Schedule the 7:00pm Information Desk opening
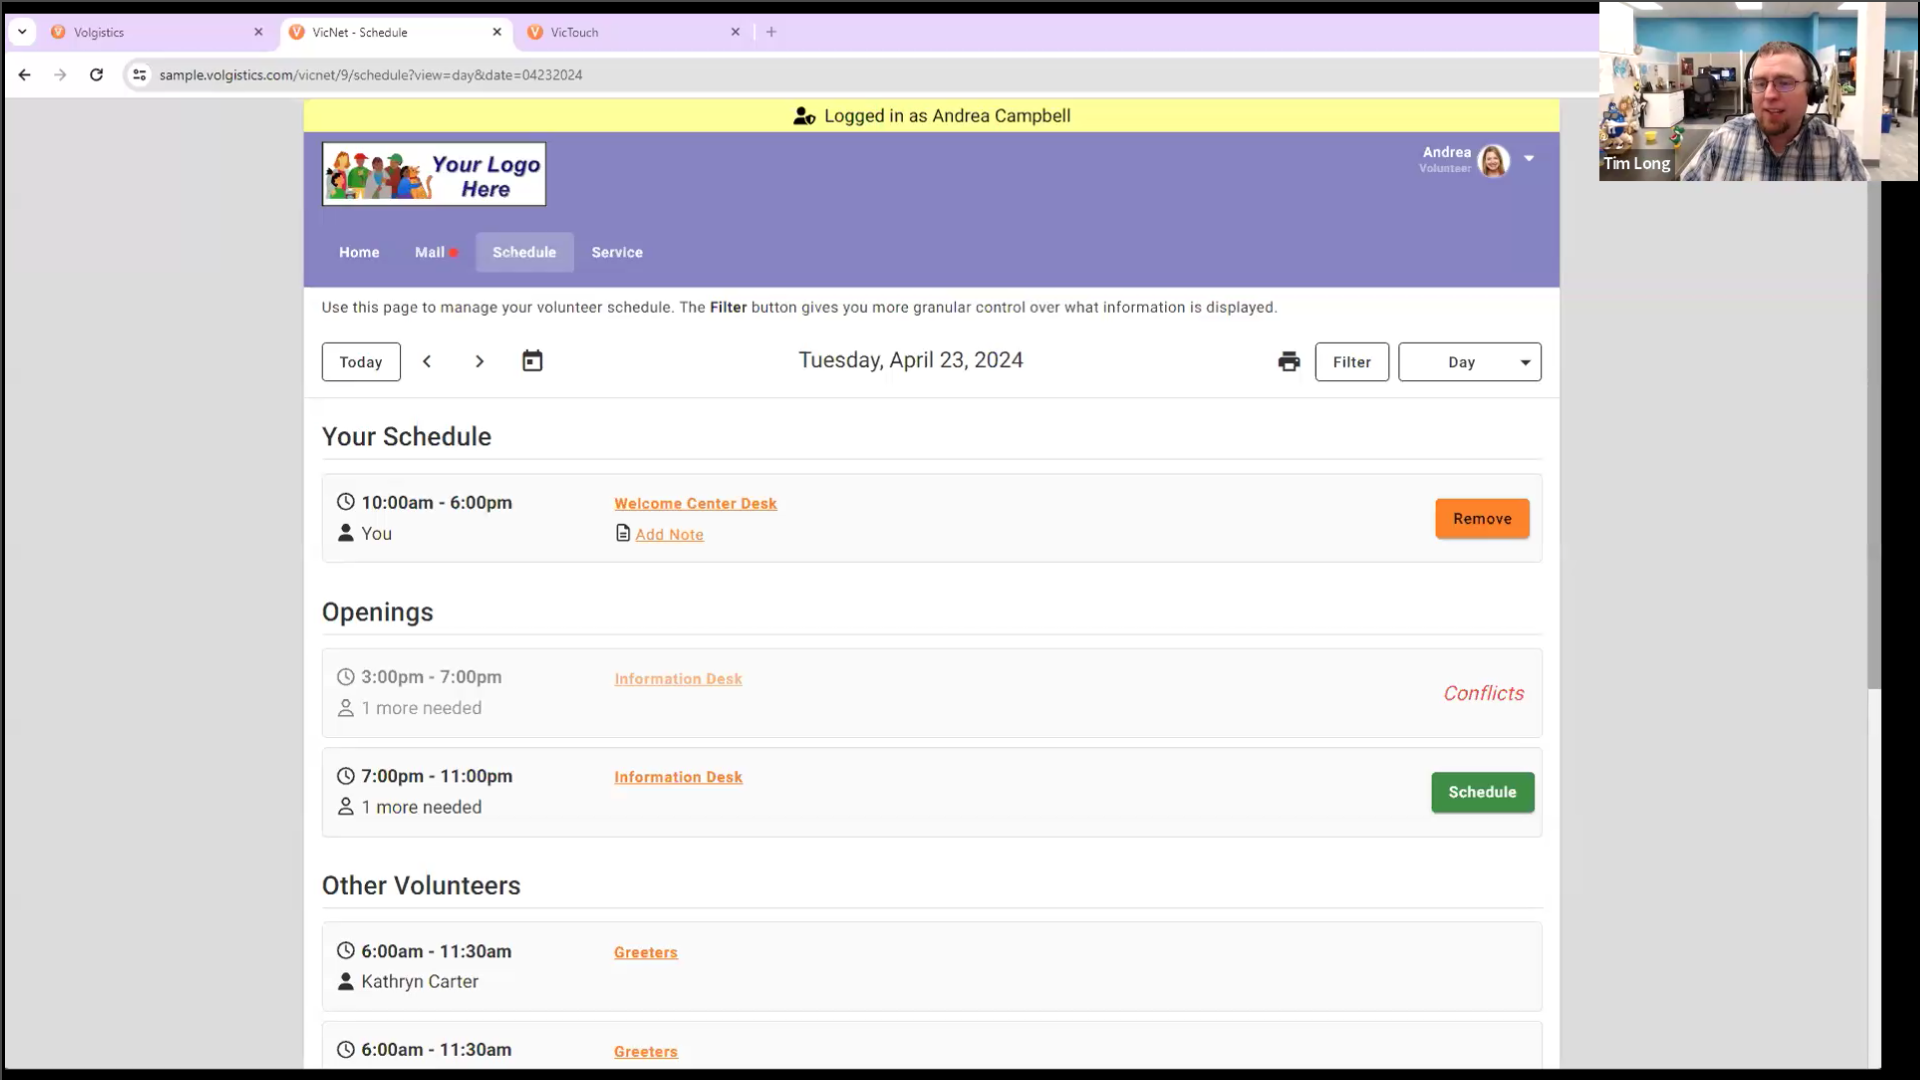 pyautogui.click(x=1481, y=792)
